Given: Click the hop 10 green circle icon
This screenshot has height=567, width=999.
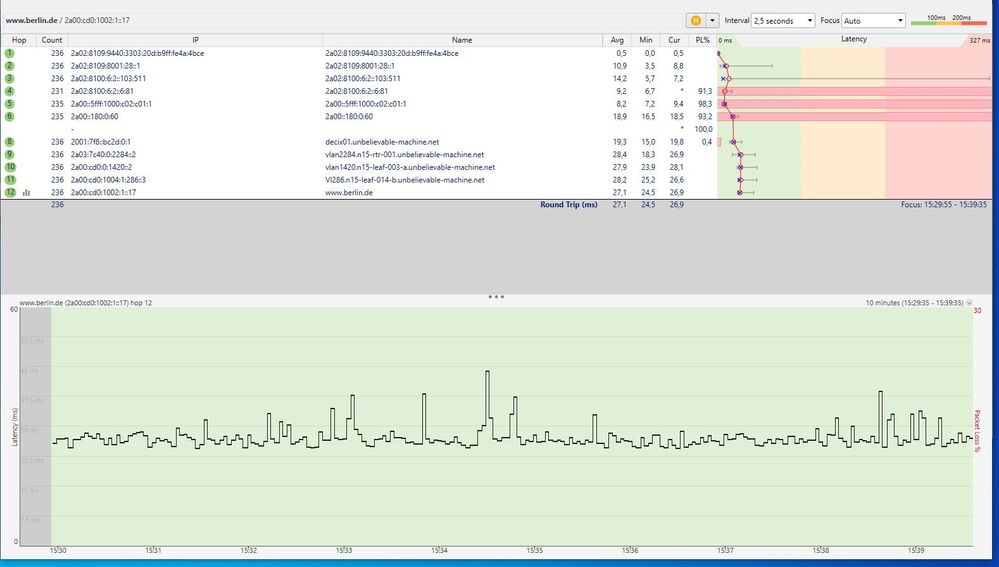Looking at the screenshot, I should [10, 167].
